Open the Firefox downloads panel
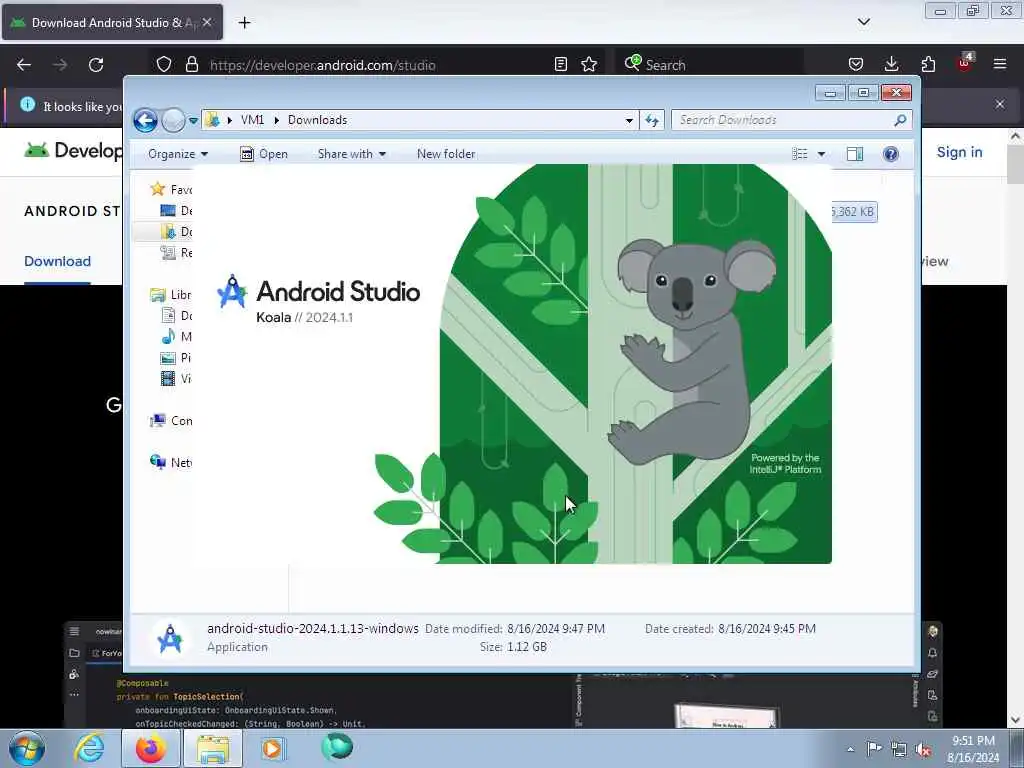 click(x=891, y=64)
